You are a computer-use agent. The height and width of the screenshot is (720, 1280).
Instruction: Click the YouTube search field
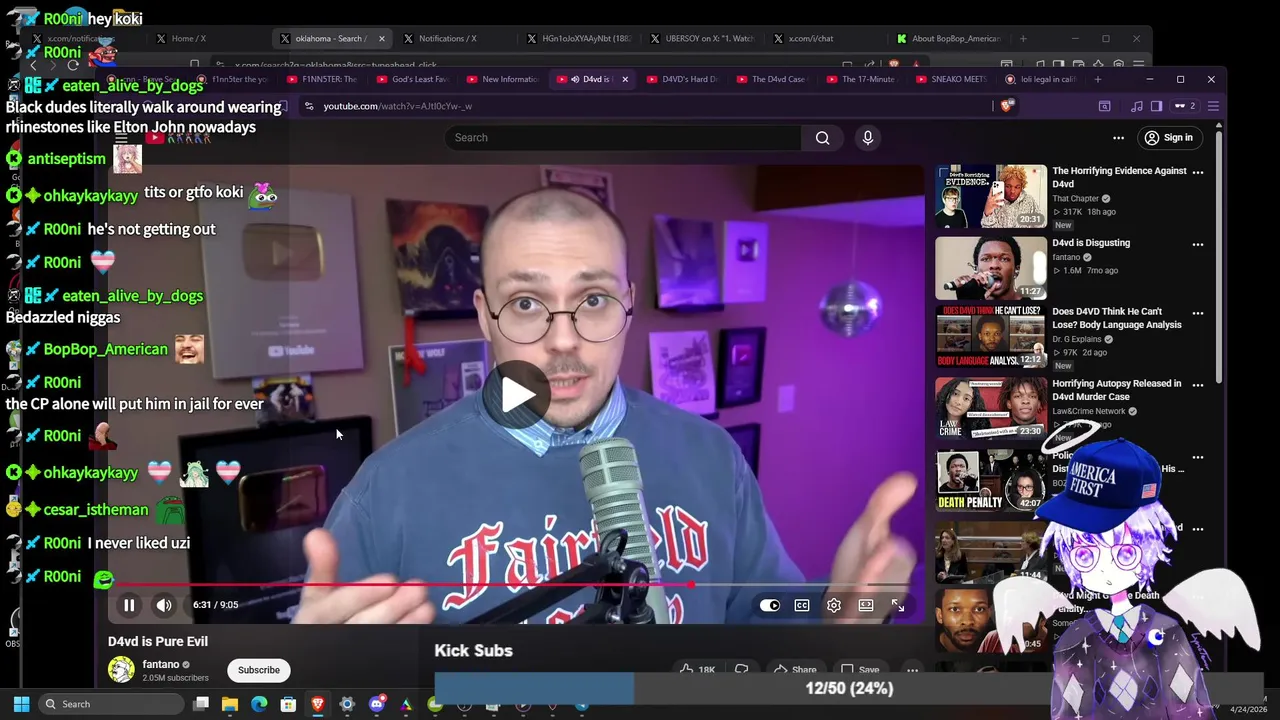point(622,138)
